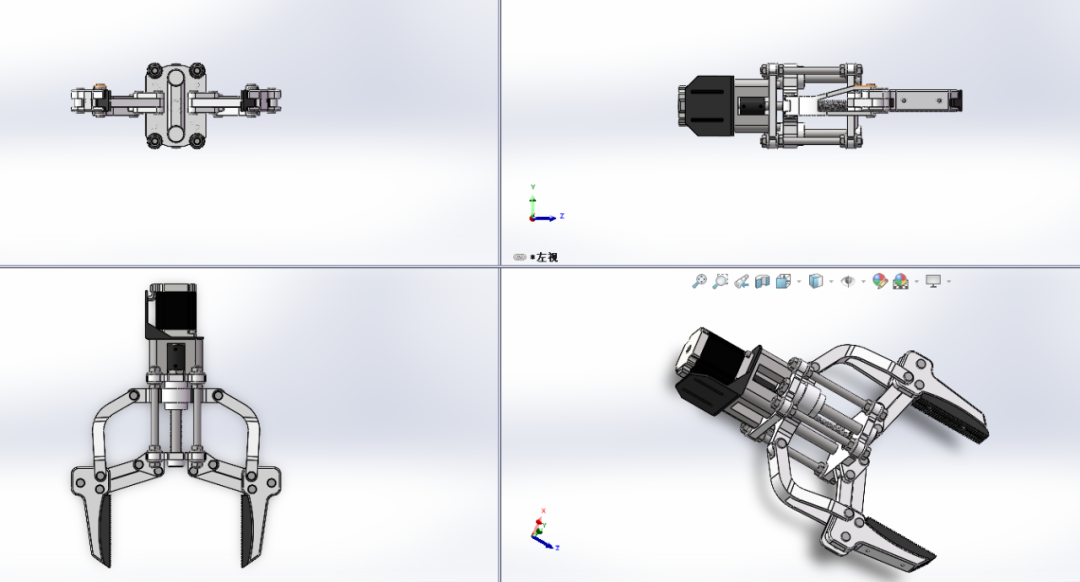The width and height of the screenshot is (1080, 582).
Task: Click the Apply Scene icon
Action: tap(901, 281)
